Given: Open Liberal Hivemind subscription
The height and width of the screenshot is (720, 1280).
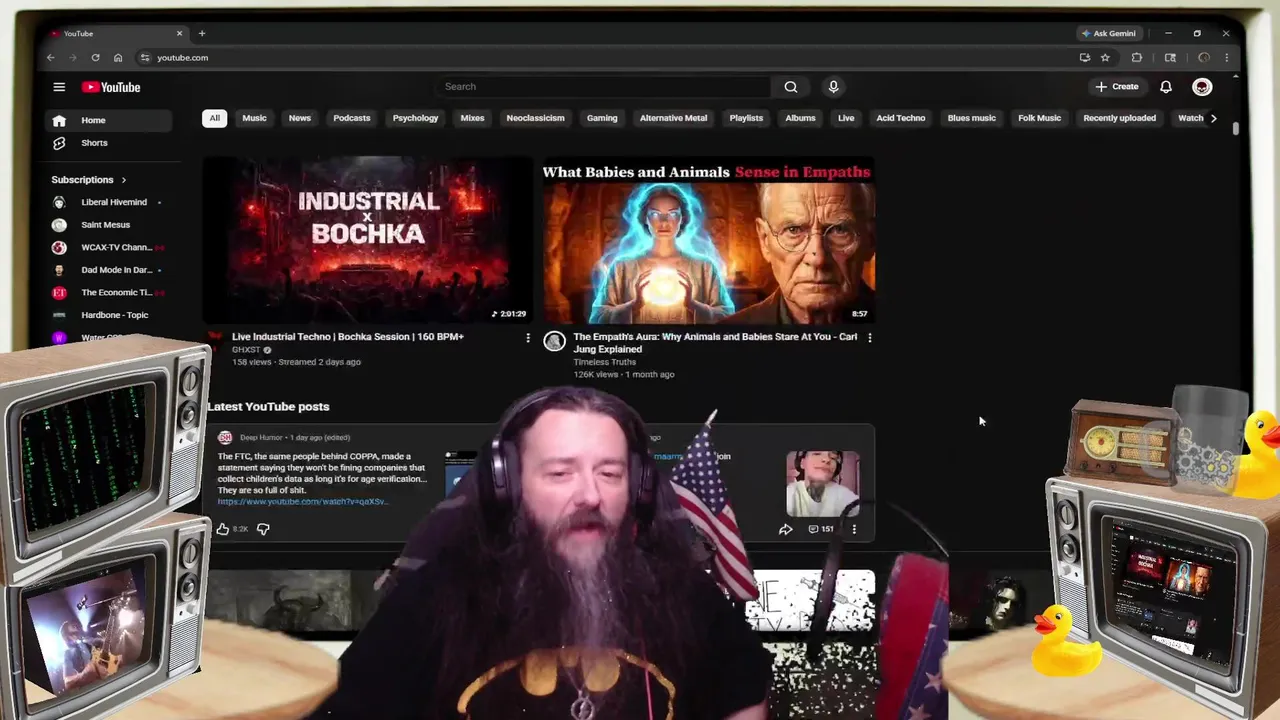Looking at the screenshot, I should click(111, 202).
